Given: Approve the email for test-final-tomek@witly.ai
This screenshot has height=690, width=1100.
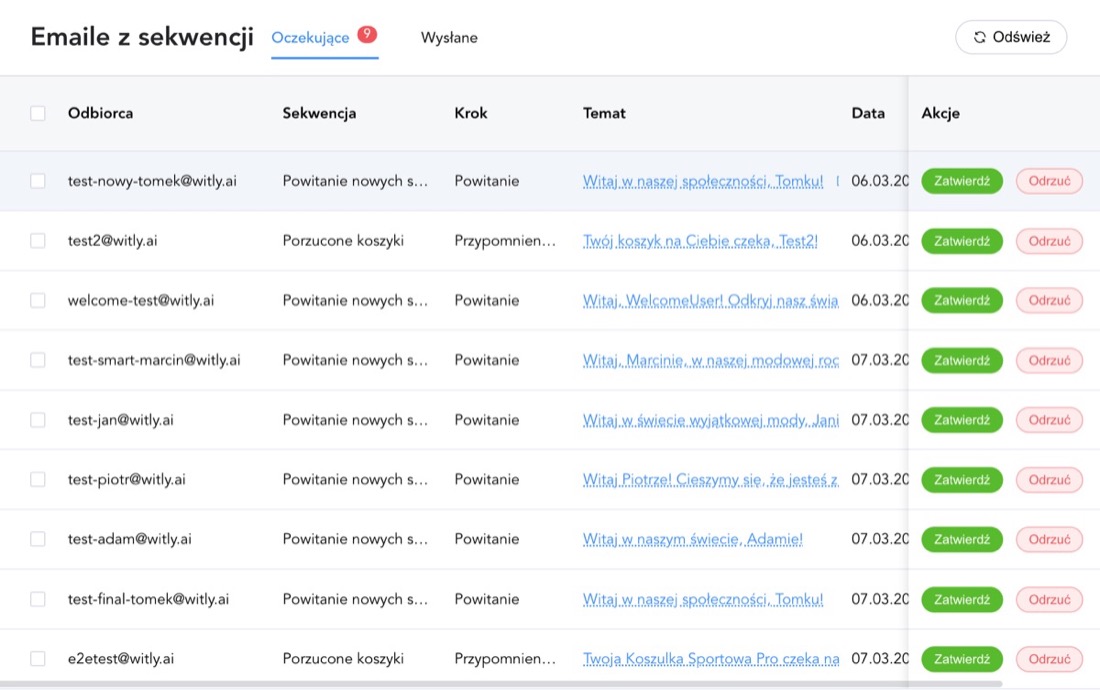Looking at the screenshot, I should [x=961, y=600].
